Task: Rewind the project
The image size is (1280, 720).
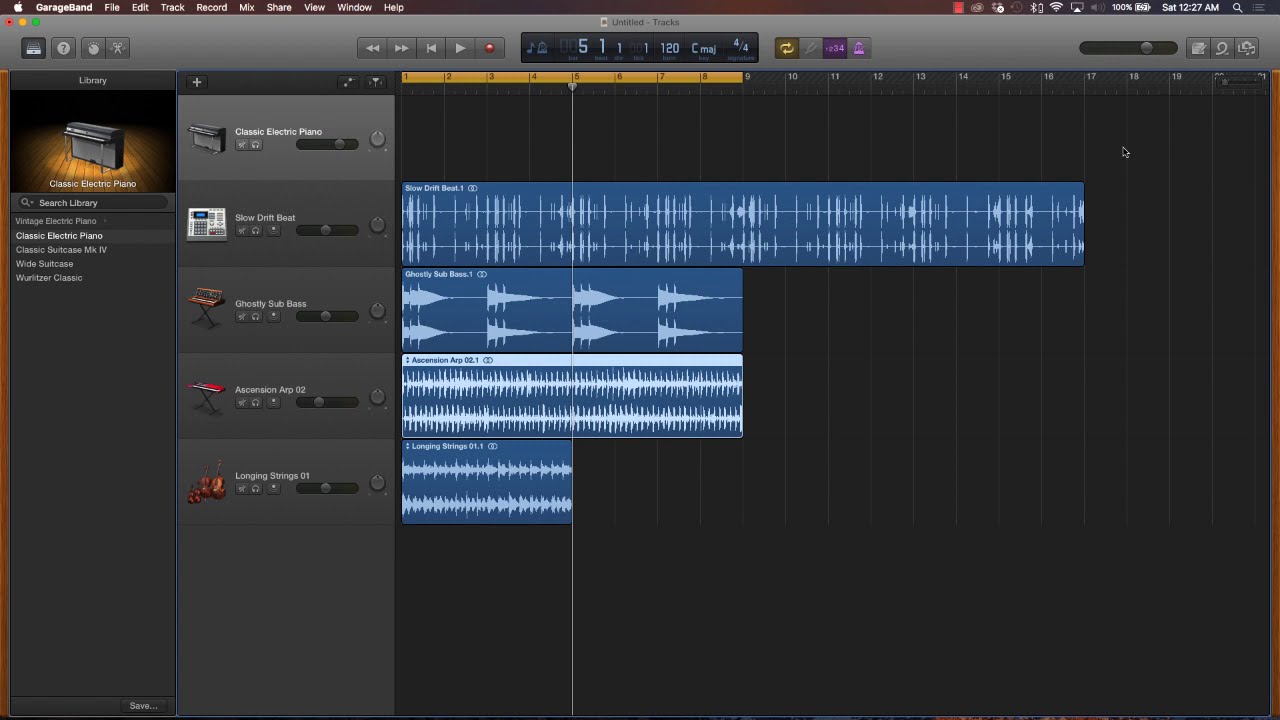Action: pos(372,48)
